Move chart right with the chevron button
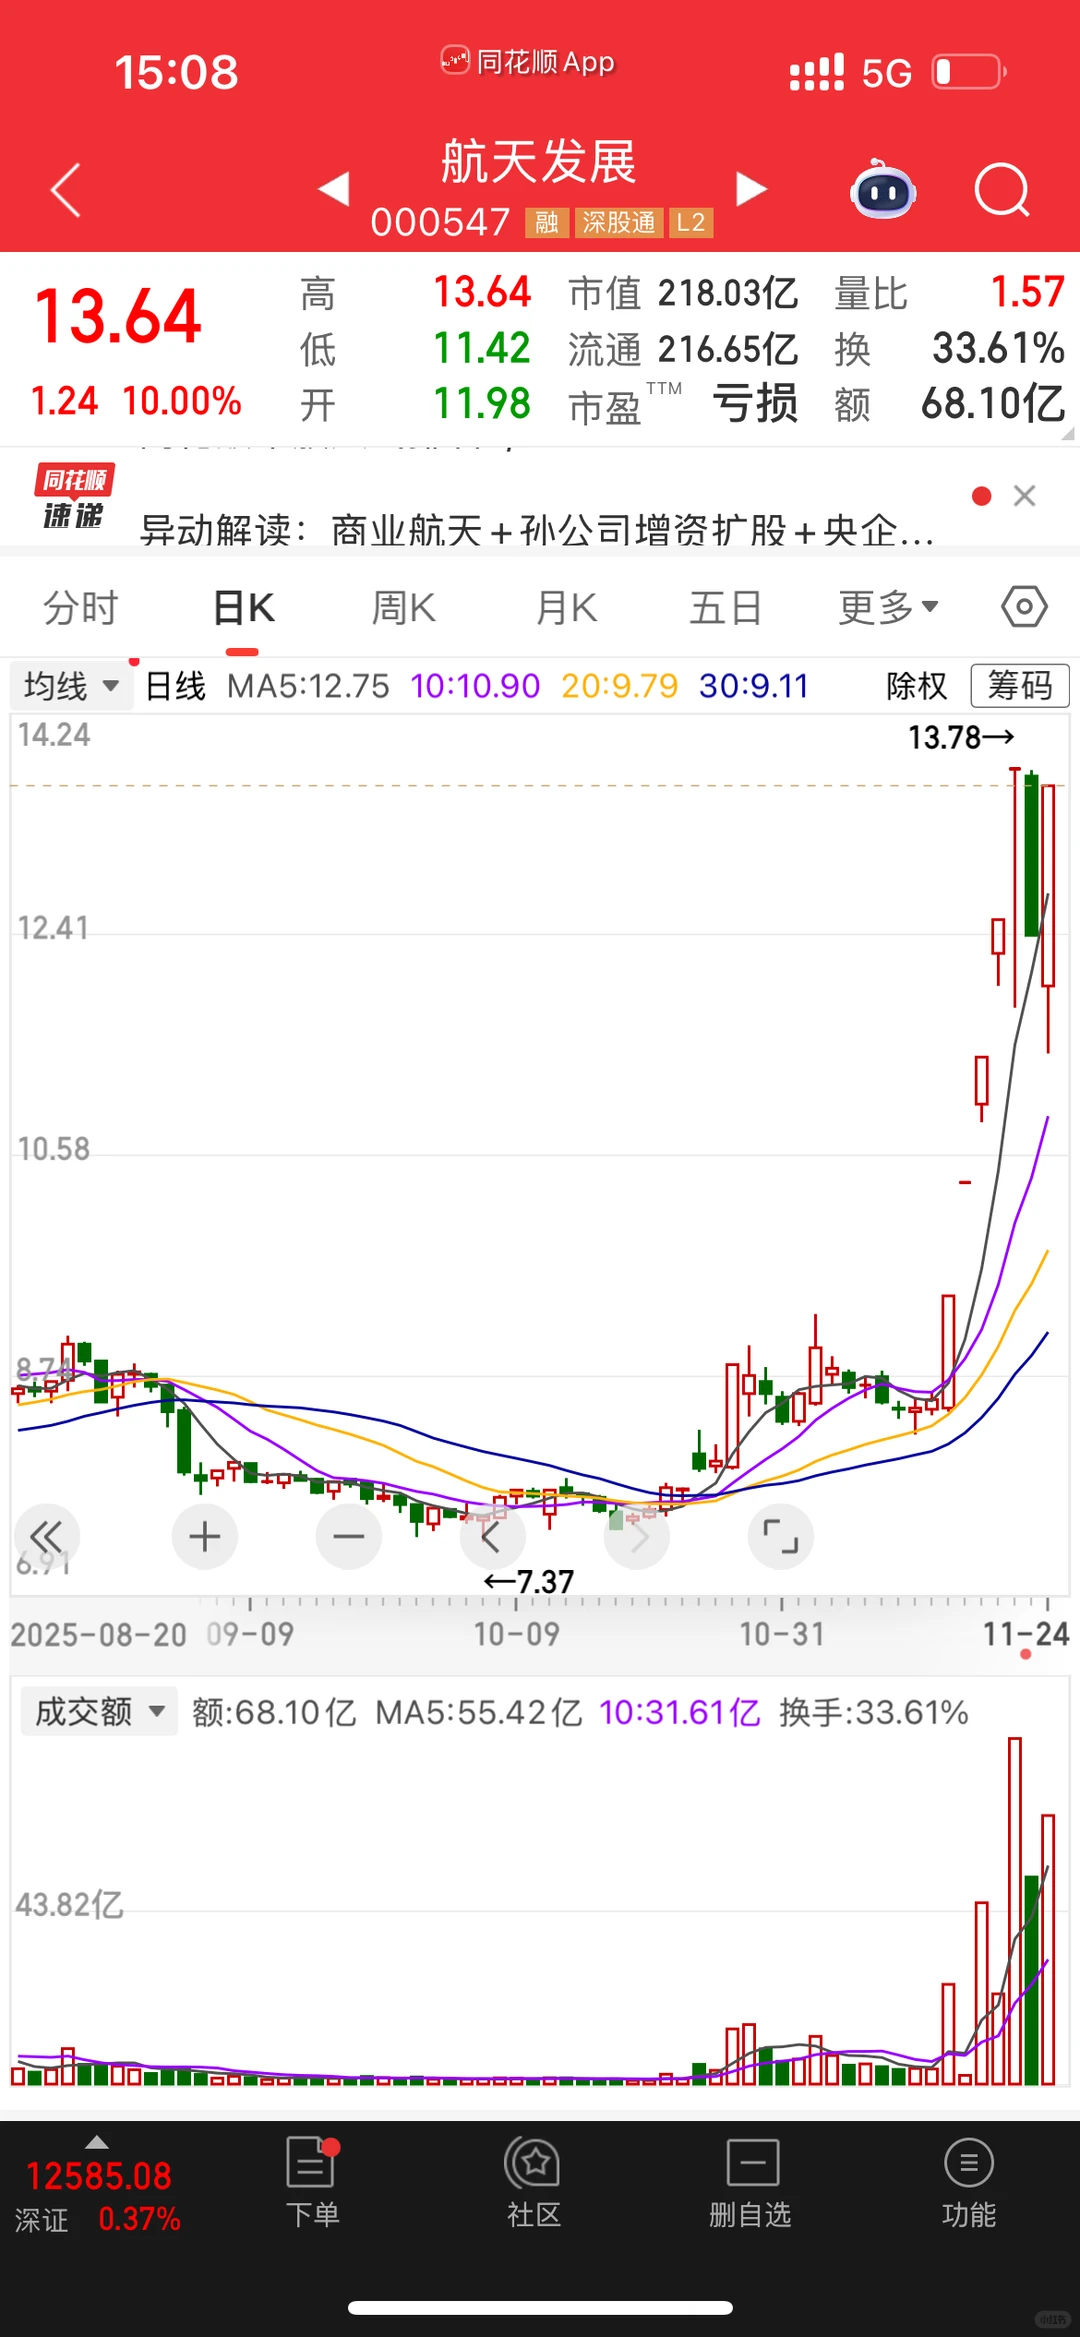The image size is (1080, 2337). coord(637,1537)
